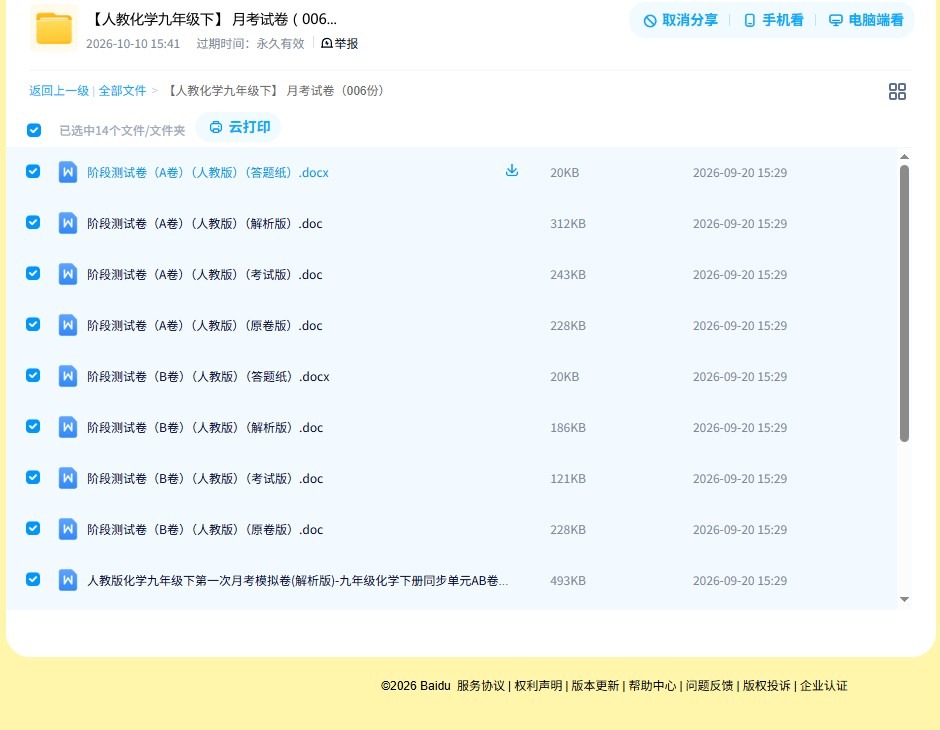Image resolution: width=940 pixels, height=730 pixels.
Task: Open 阶段测试卷（A卷）（人教版）（原卷版）.doc
Action: coord(204,325)
